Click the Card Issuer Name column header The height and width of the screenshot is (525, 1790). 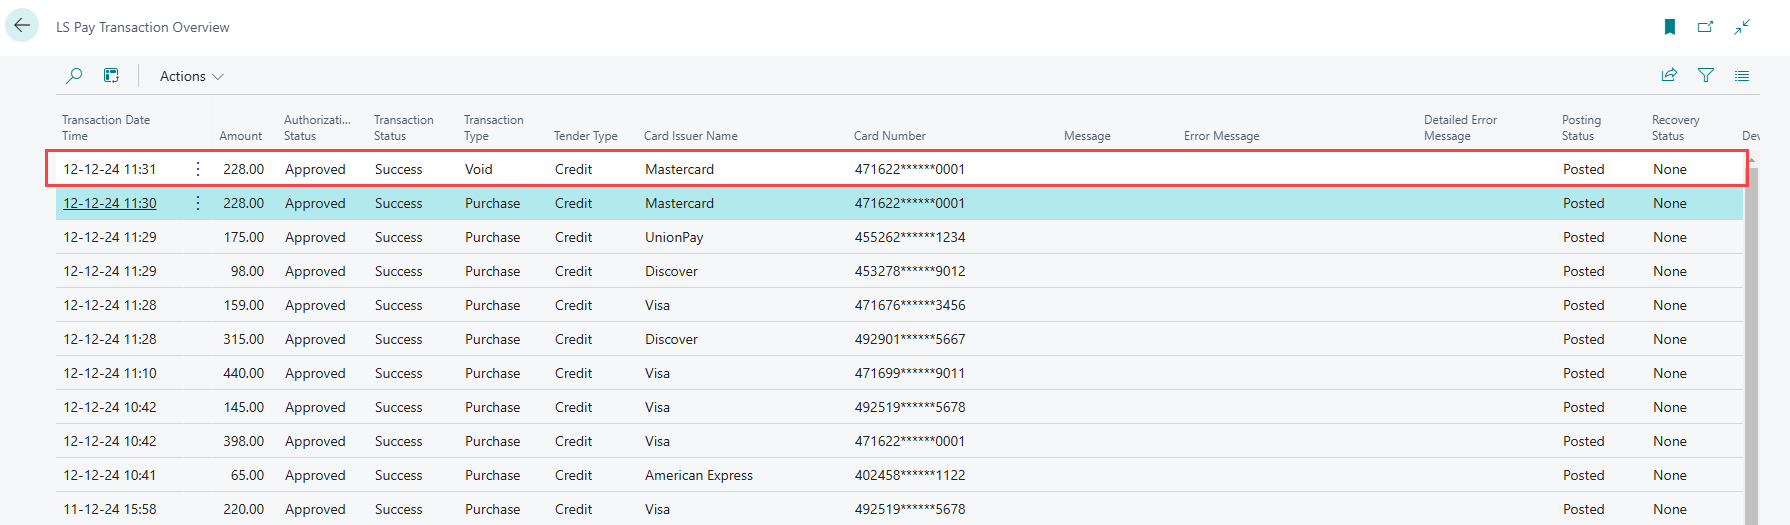point(691,136)
